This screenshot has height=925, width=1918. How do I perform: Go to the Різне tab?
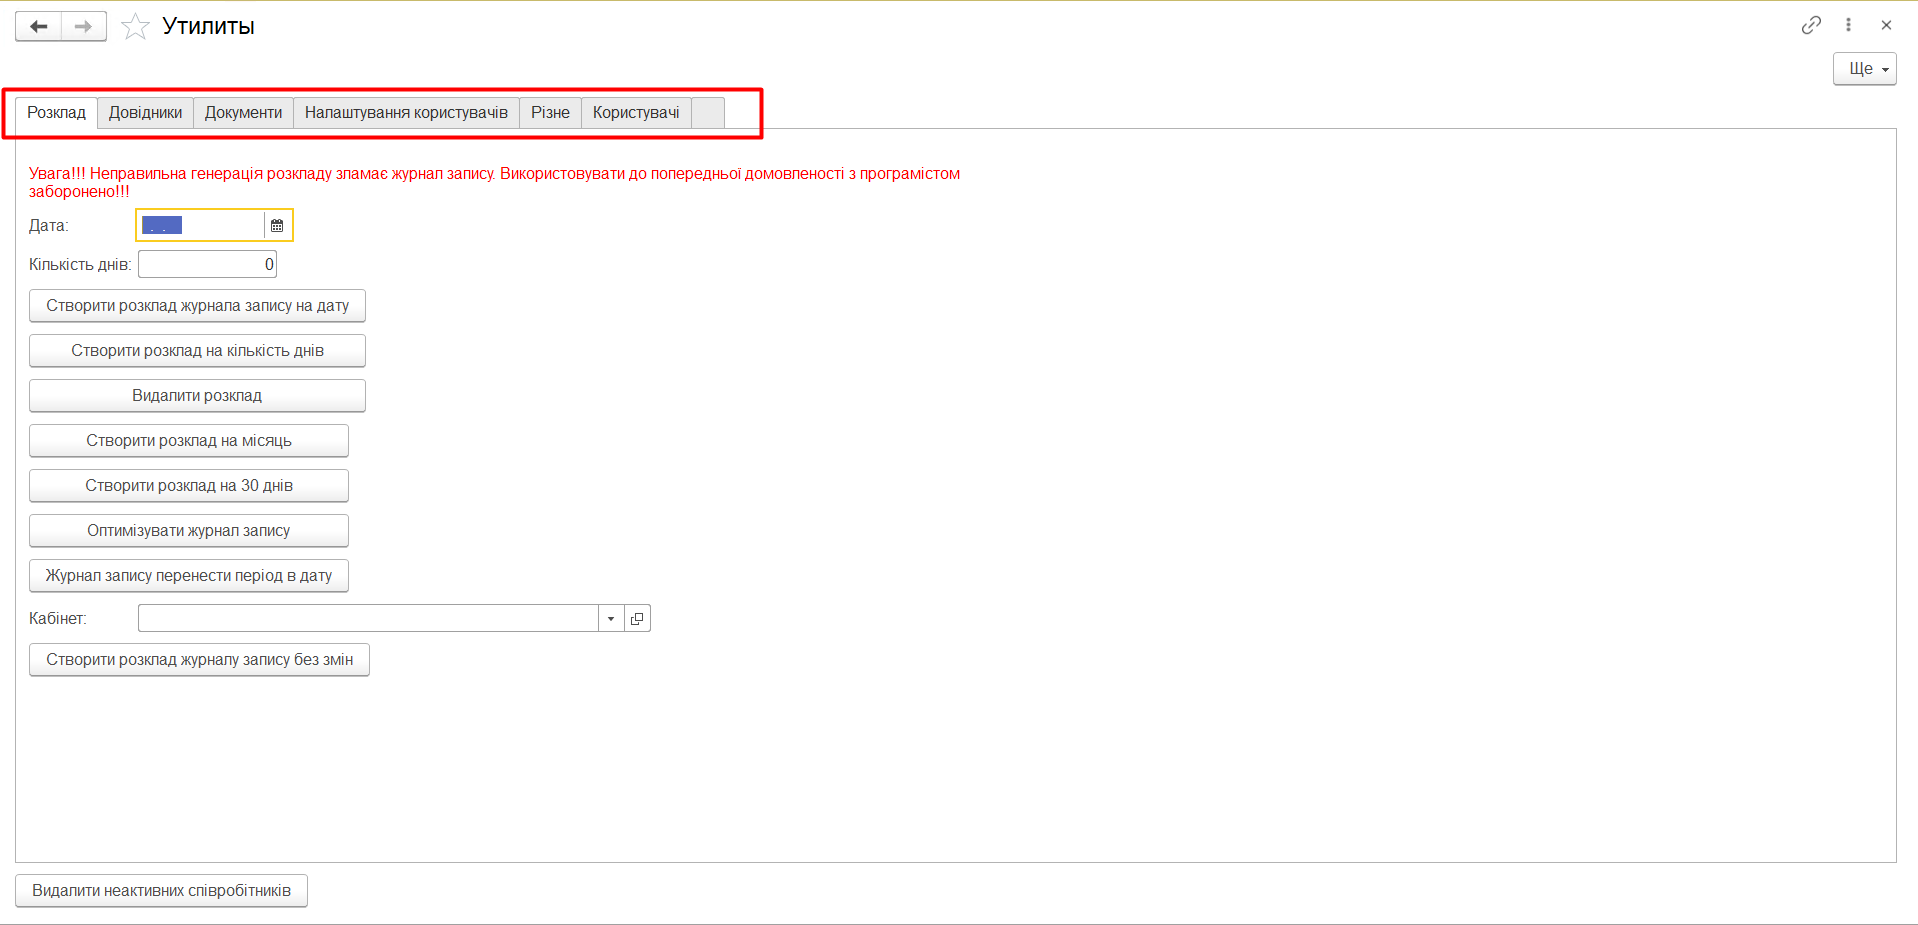550,113
